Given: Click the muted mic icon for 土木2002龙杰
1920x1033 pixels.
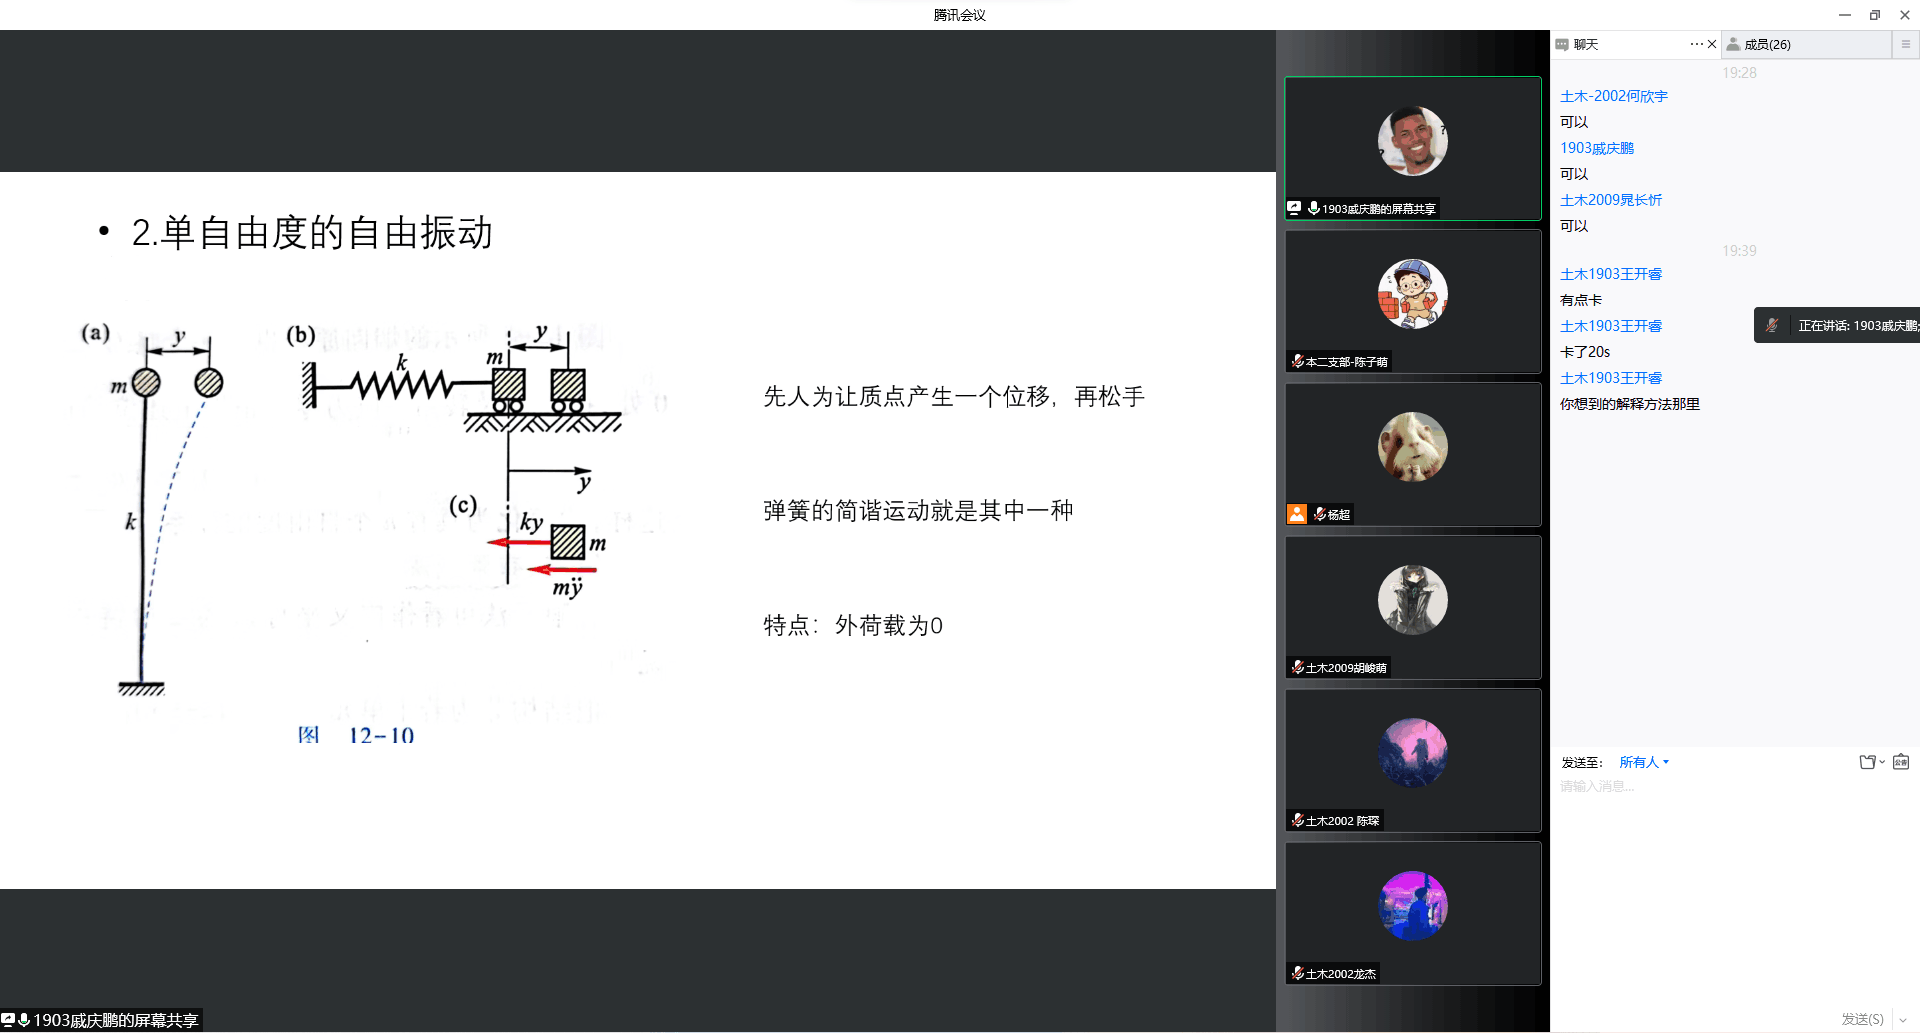Looking at the screenshot, I should click(1297, 973).
